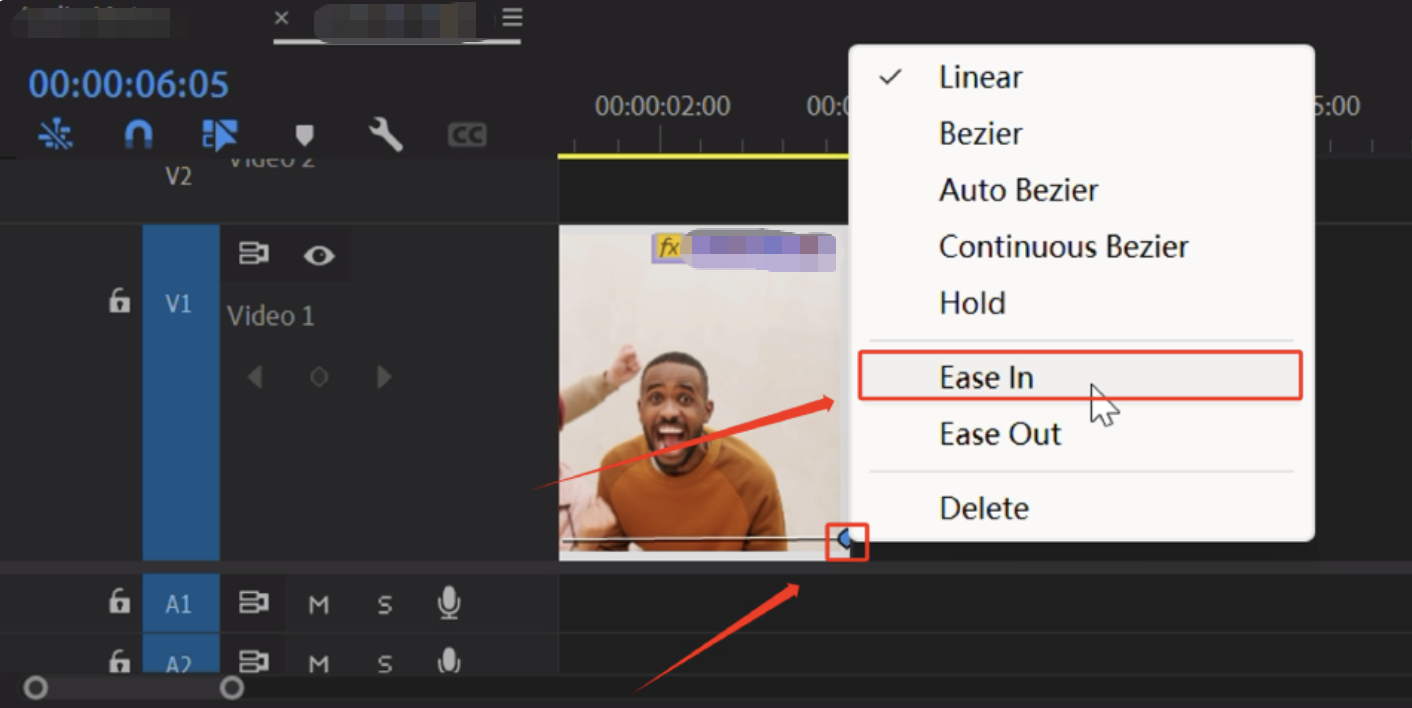
Task: Toggle the A1 track lock
Action: click(119, 602)
